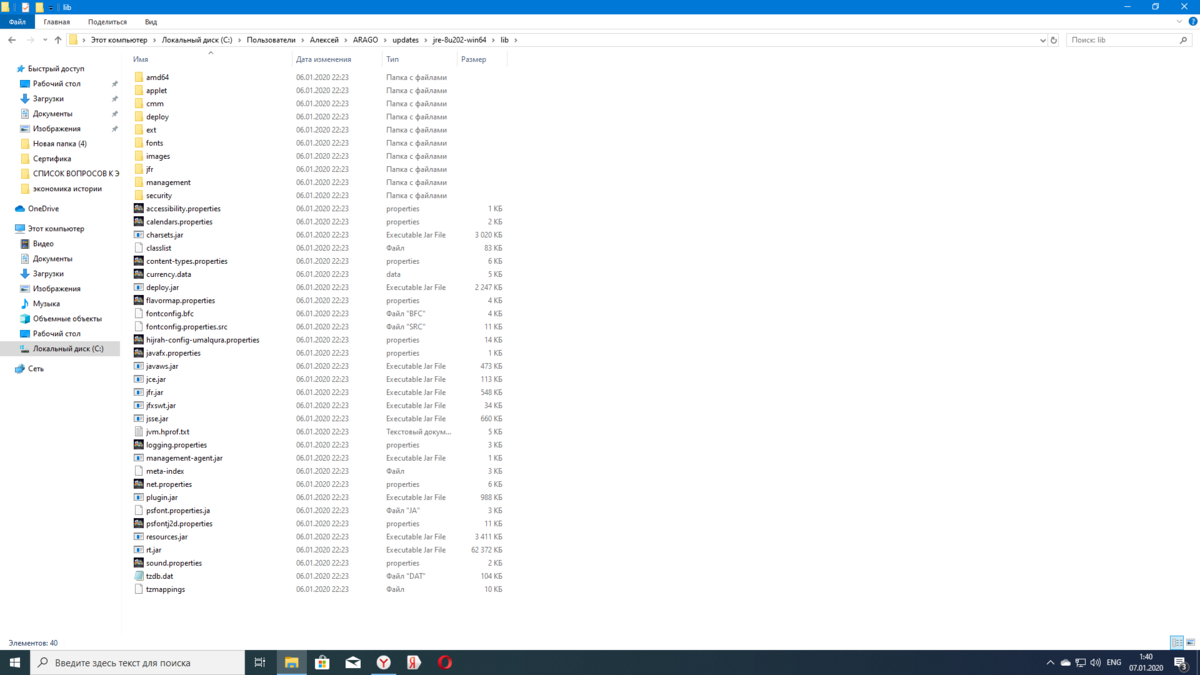Open the Файл menu
The image size is (1200, 675).
coord(17,21)
